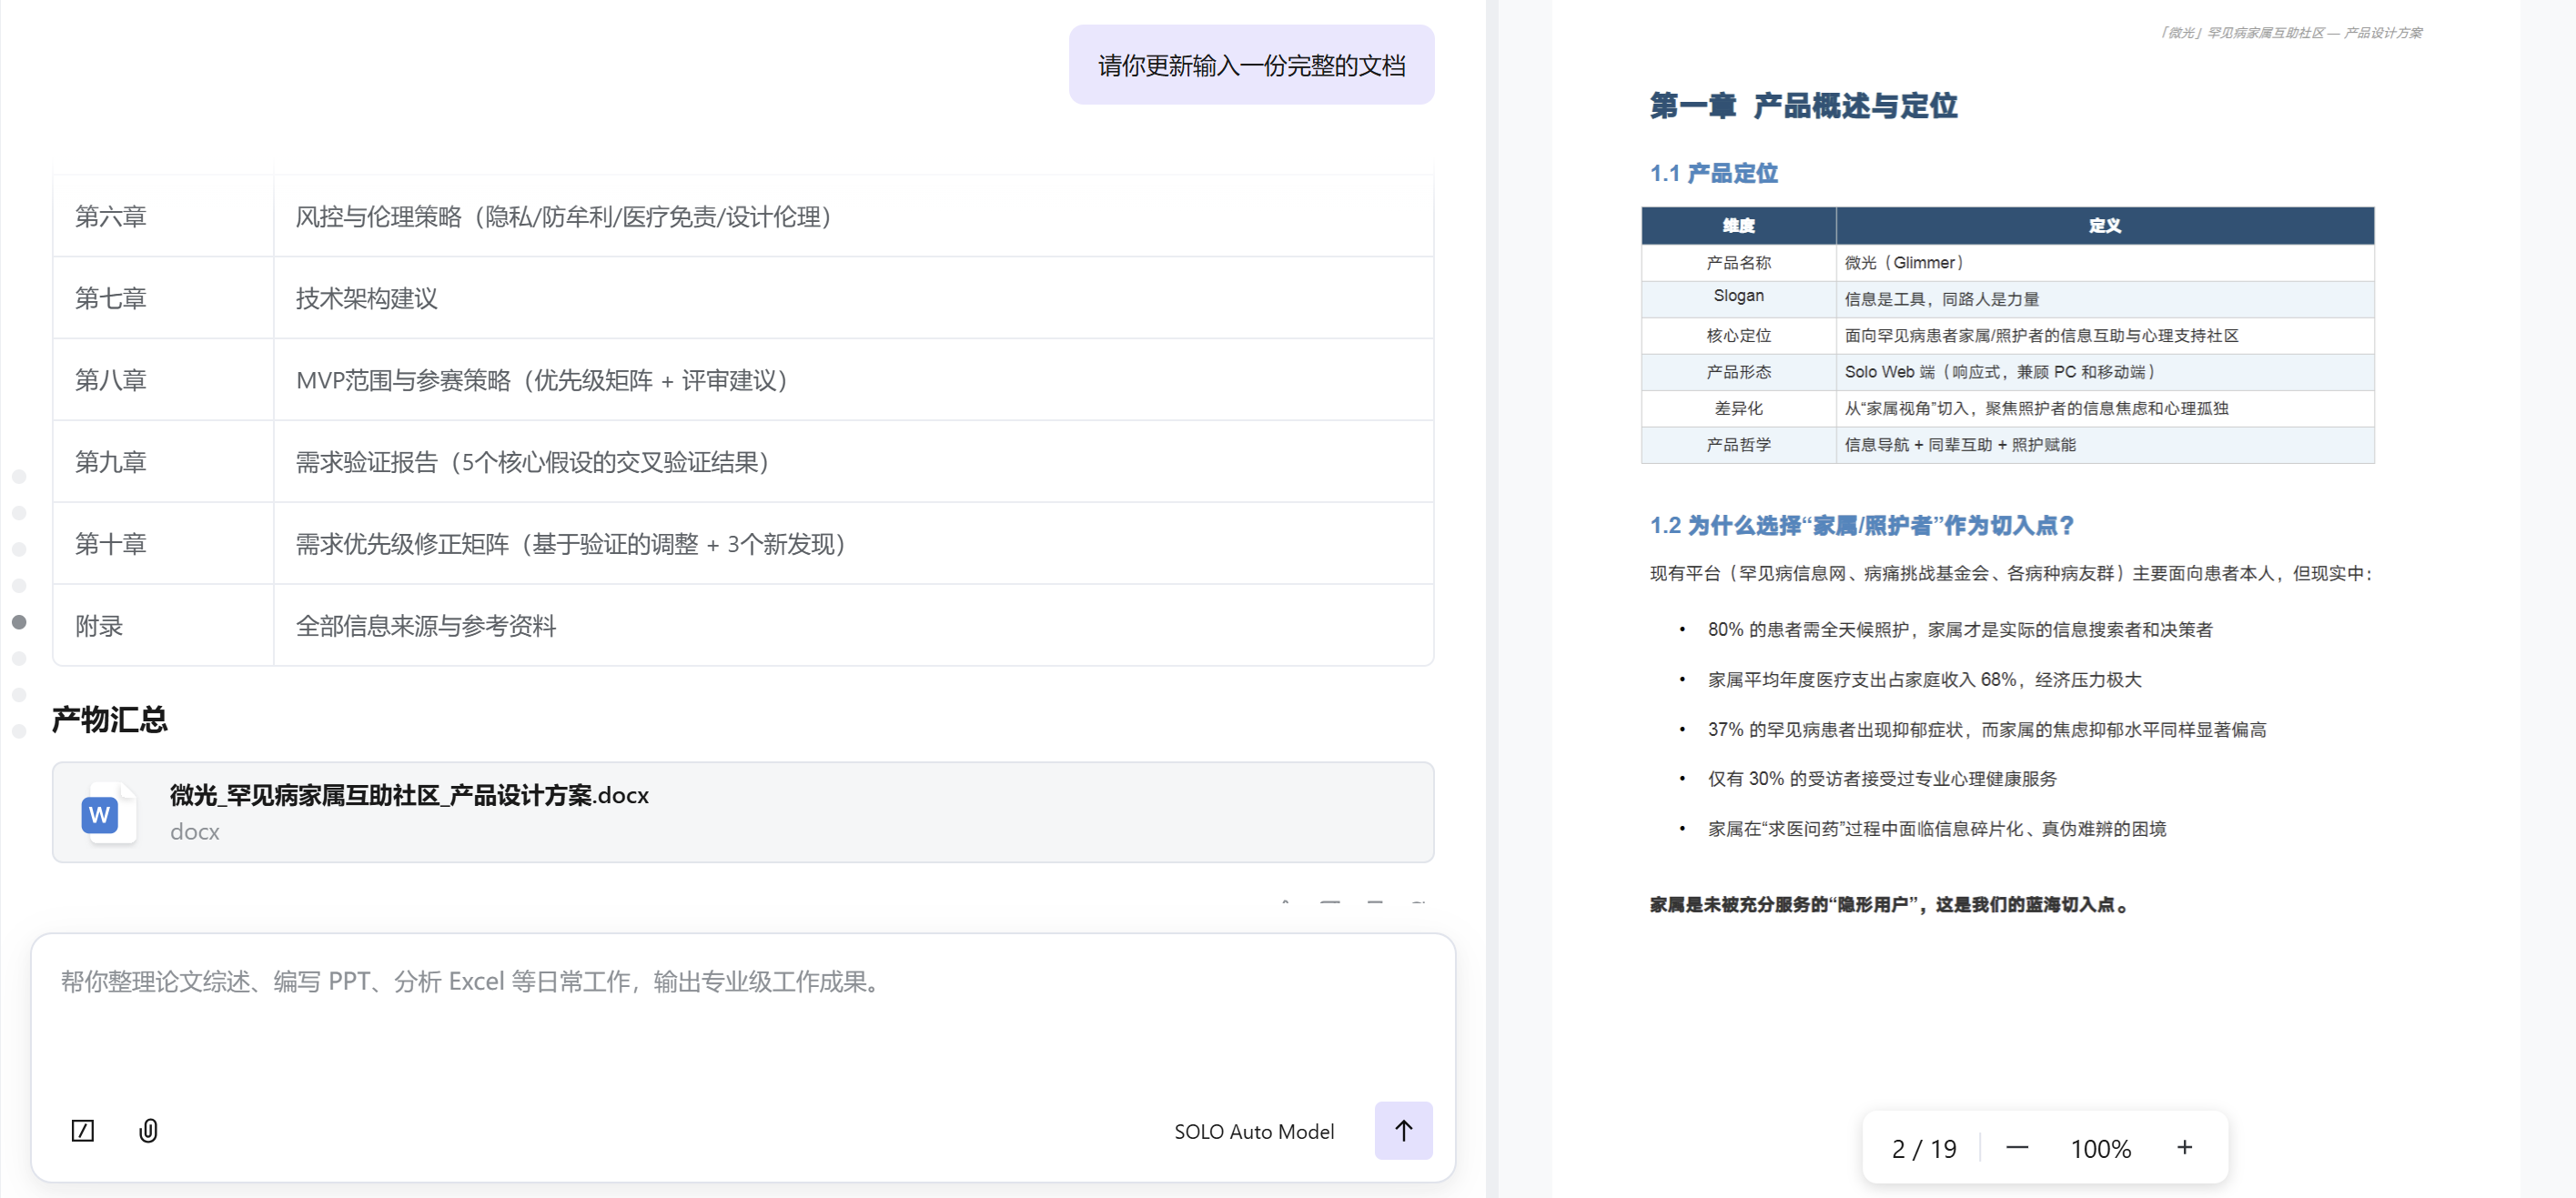Focus the chat message input box
This screenshot has width=2576, height=1198.
(740, 1020)
